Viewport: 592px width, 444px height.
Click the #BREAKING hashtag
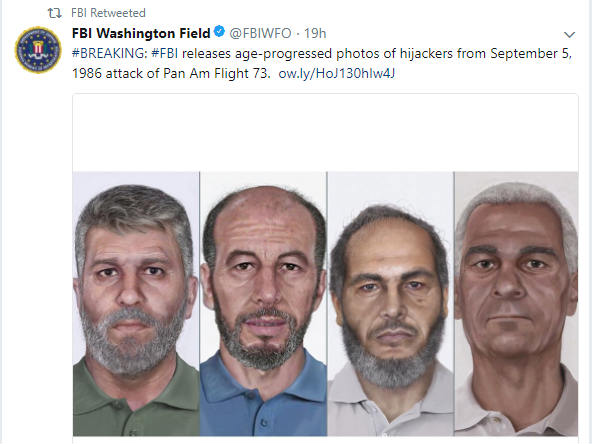point(109,53)
